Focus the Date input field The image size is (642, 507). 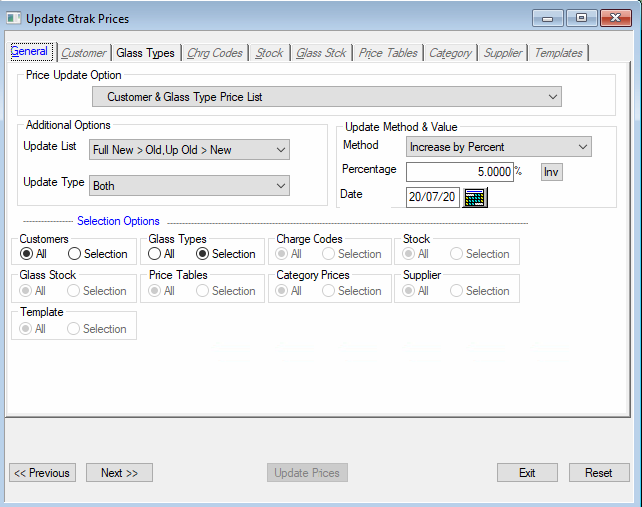click(432, 197)
